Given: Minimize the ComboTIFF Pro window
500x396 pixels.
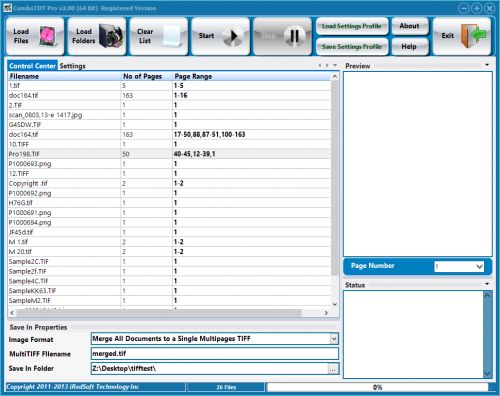Looking at the screenshot, I should (464, 8).
